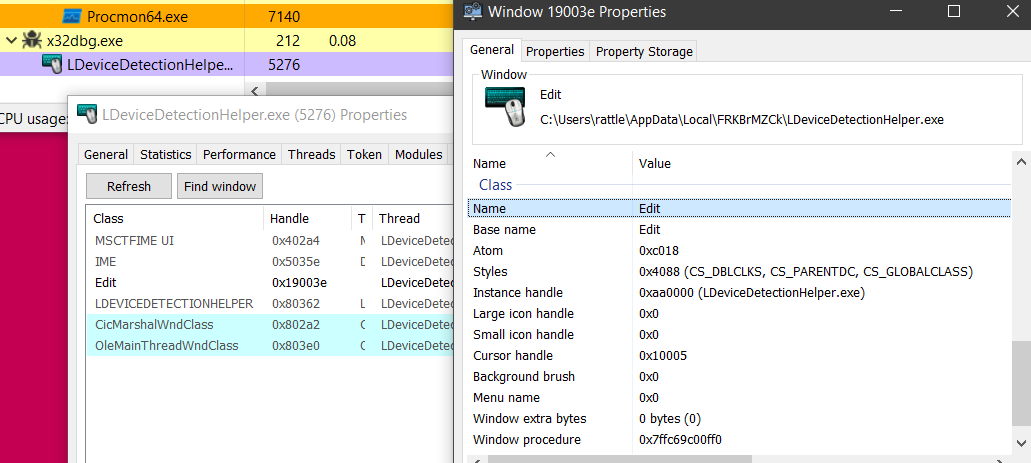Select the Instance handle property row
Image resolution: width=1031 pixels, height=463 pixels.
739,293
